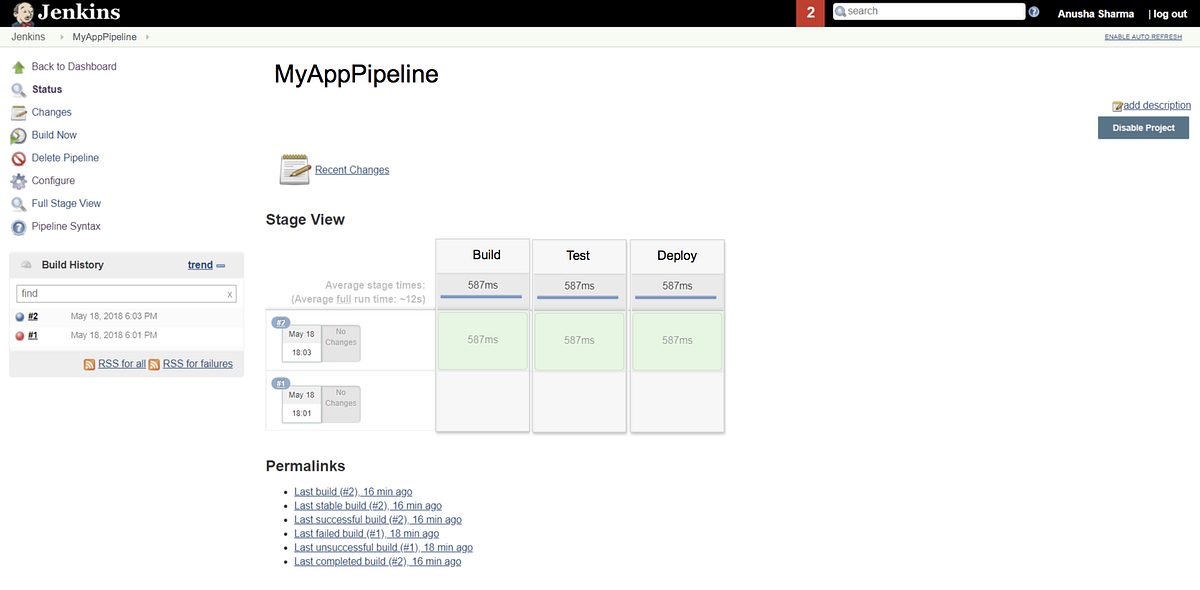The width and height of the screenshot is (1200, 590).
Task: Open the Recent Changes link
Action: pyautogui.click(x=352, y=170)
